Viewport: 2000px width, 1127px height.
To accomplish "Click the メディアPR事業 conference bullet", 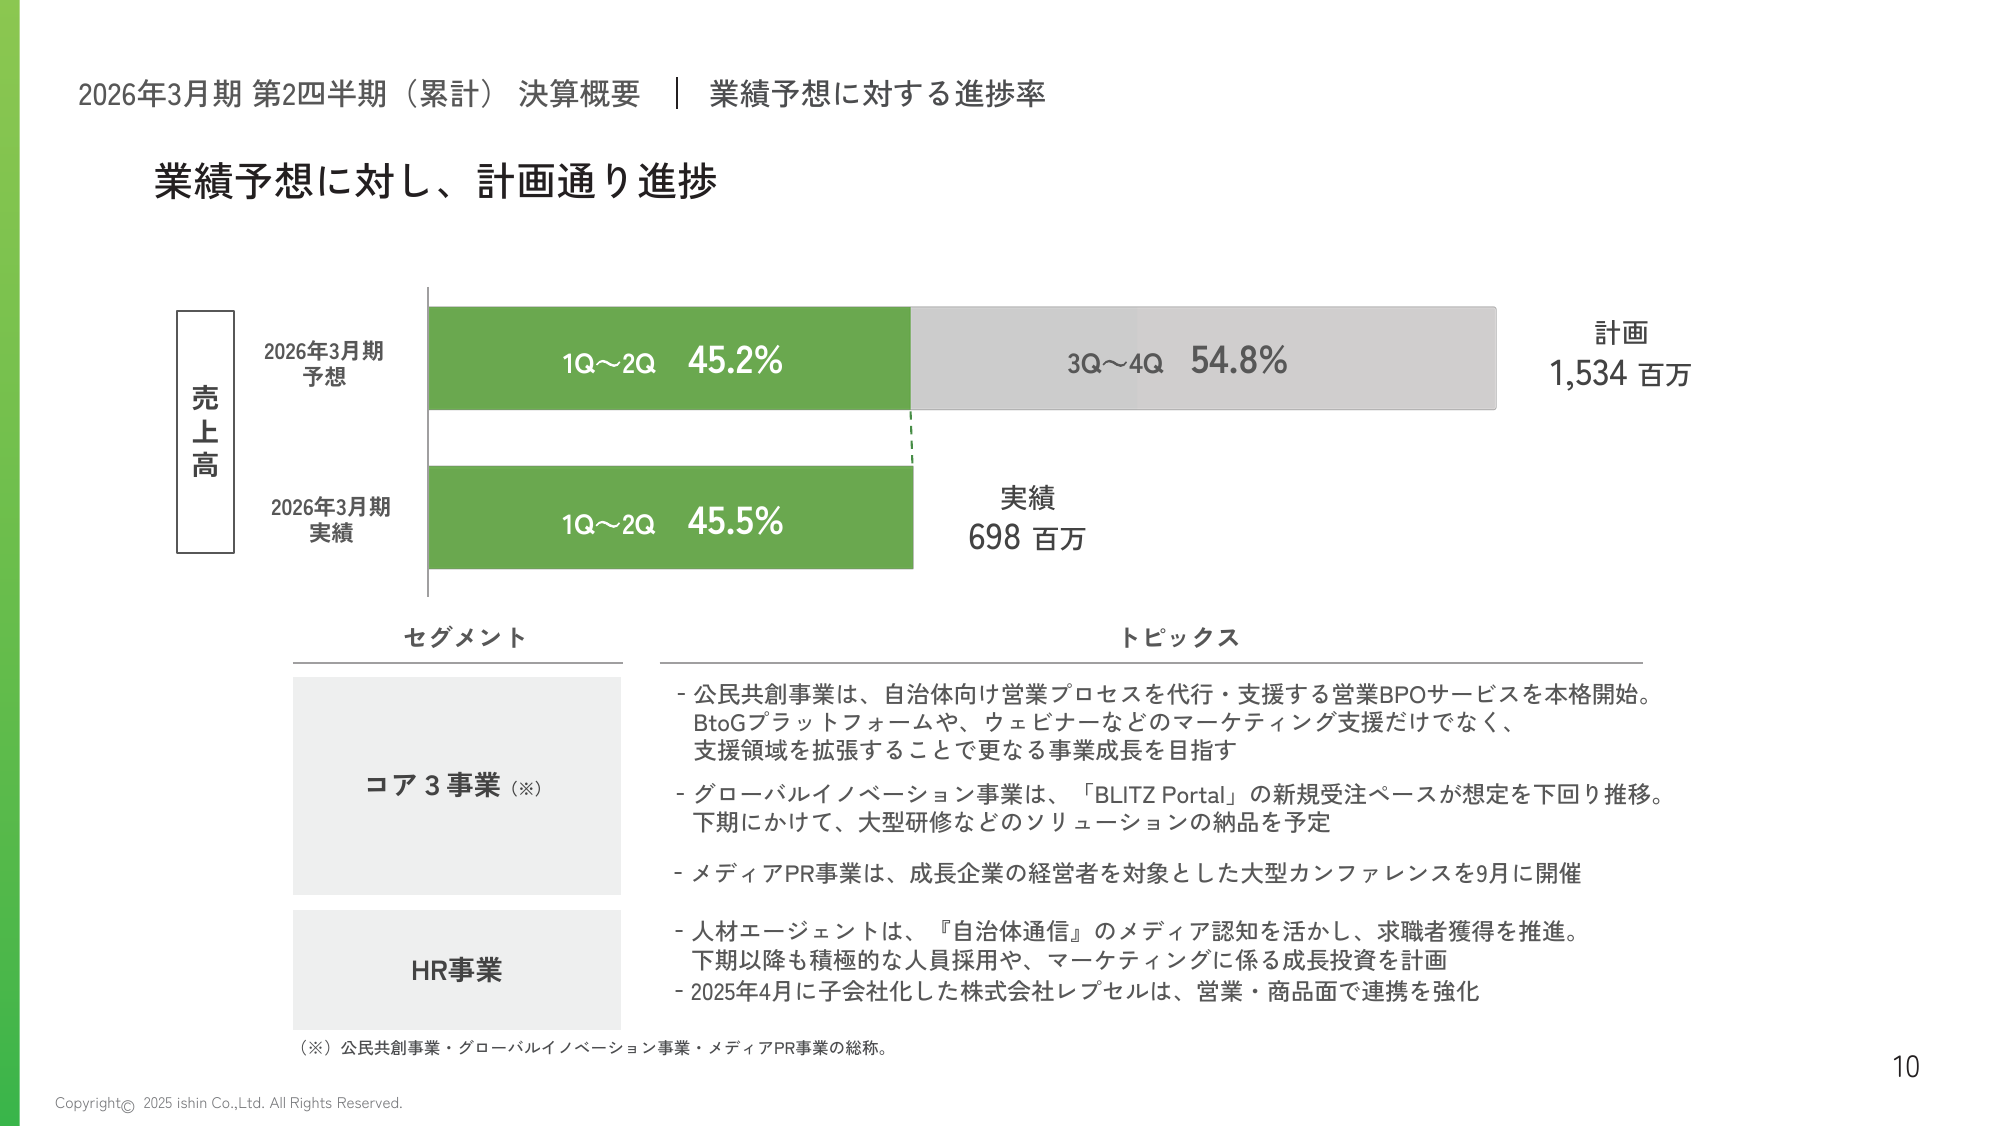I will pos(1128,874).
